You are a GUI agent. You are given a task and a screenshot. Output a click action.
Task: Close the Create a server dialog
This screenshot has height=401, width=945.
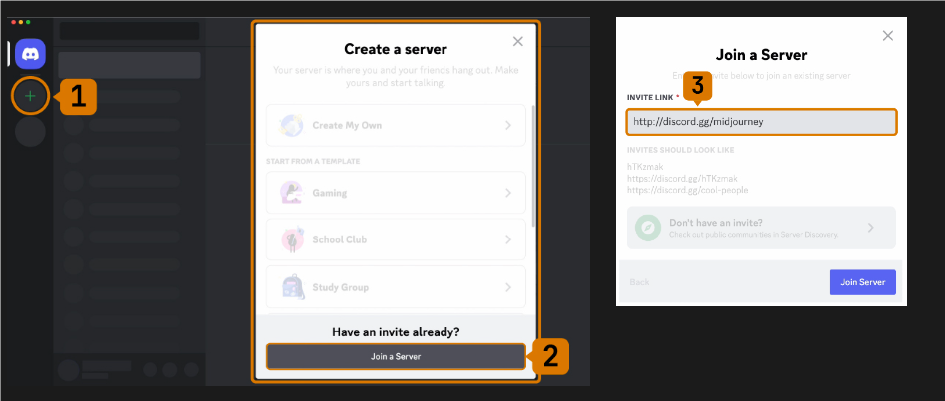(517, 42)
